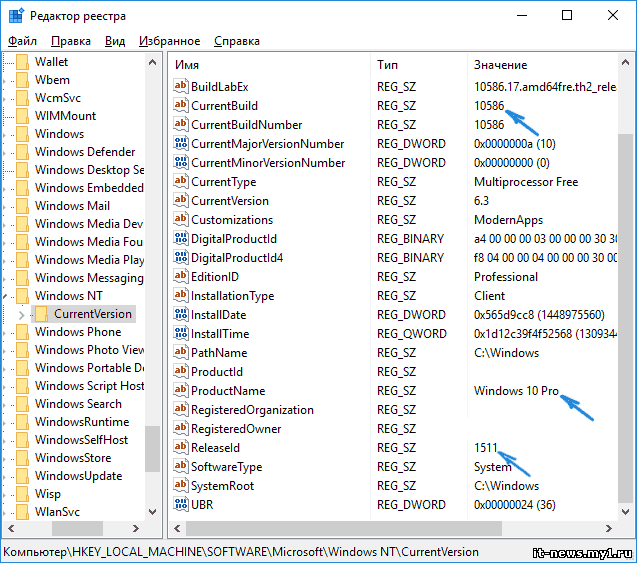Viewport: 637px width, 563px height.
Task: Click the BuildLabEx string value icon
Action: pos(180,86)
